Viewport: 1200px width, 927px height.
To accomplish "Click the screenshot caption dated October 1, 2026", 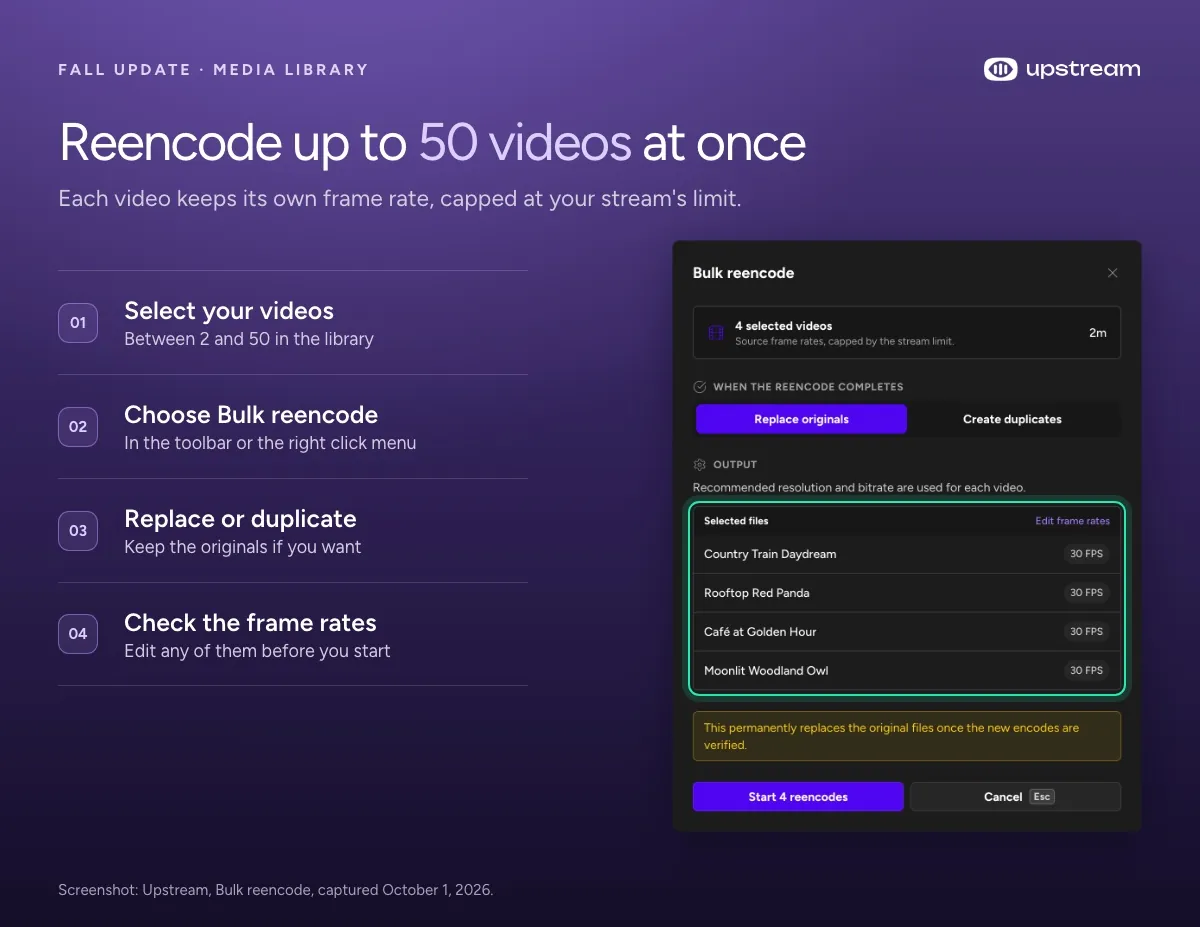I will pyautogui.click(x=276, y=890).
